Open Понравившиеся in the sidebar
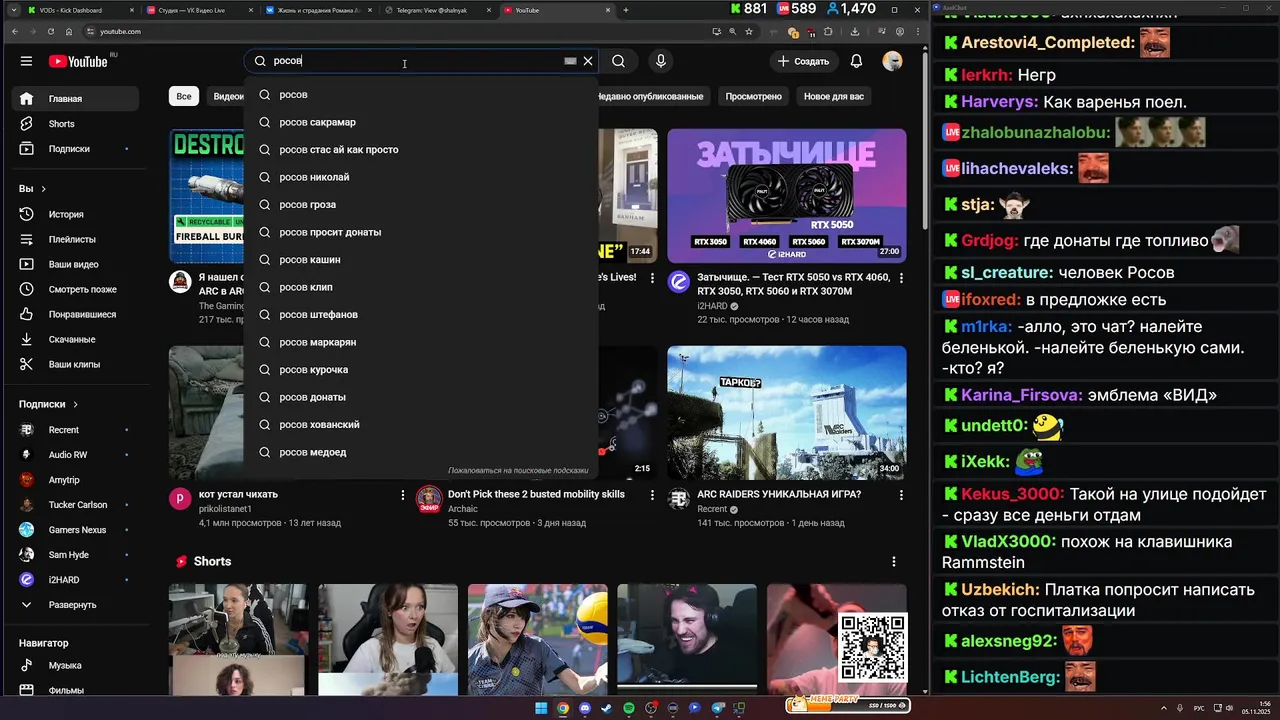Screen dimensions: 1280x720 click(x=75, y=314)
